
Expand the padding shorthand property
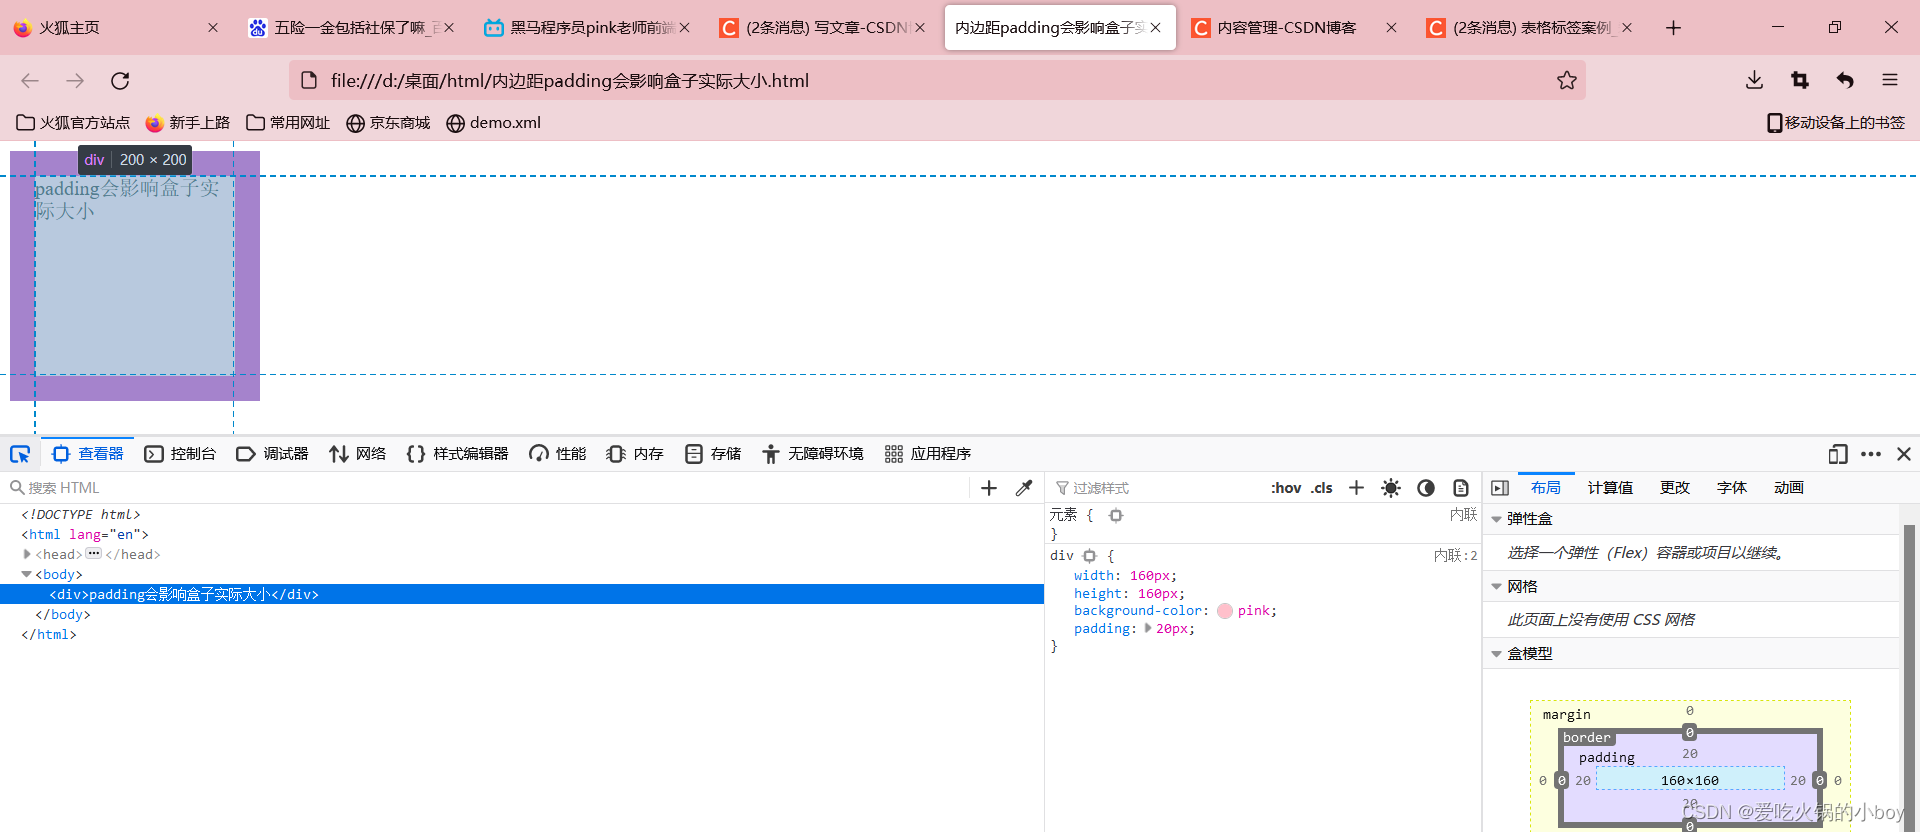pos(1148,628)
